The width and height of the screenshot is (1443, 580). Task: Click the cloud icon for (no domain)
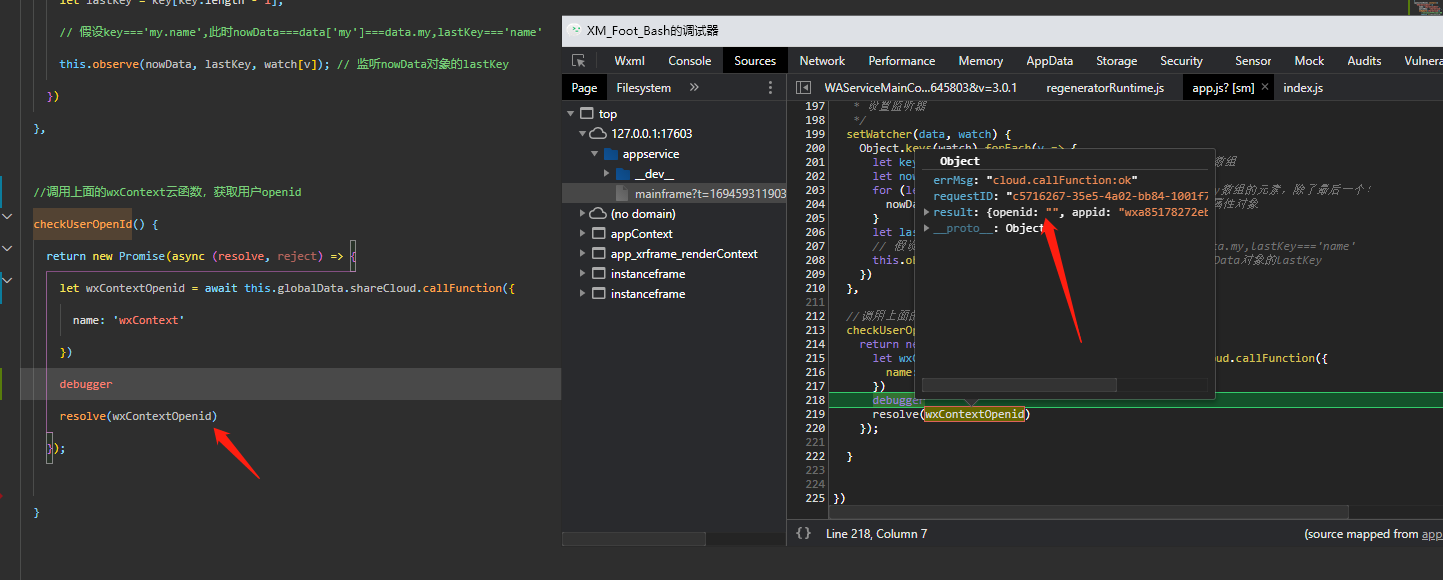coord(598,213)
